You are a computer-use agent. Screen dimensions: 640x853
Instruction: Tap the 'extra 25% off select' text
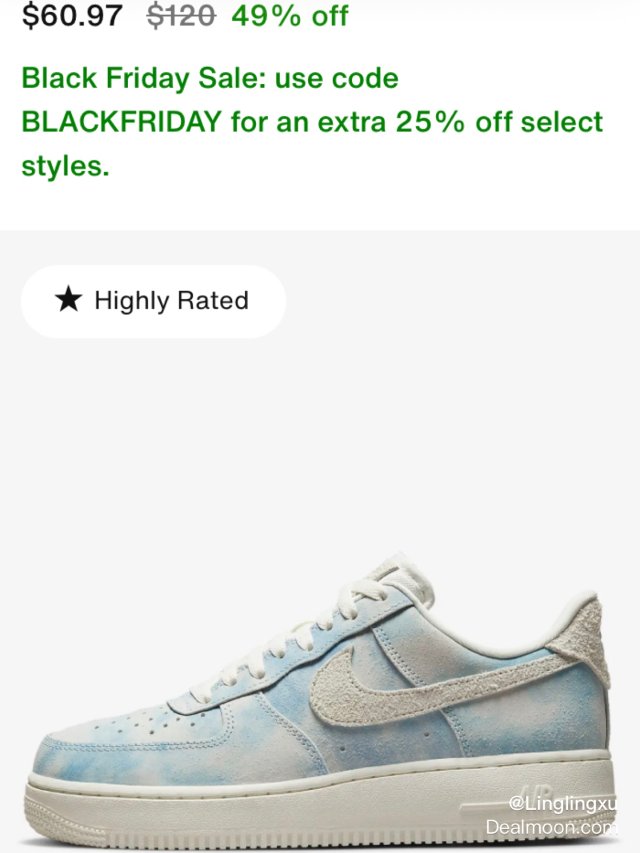(470, 122)
